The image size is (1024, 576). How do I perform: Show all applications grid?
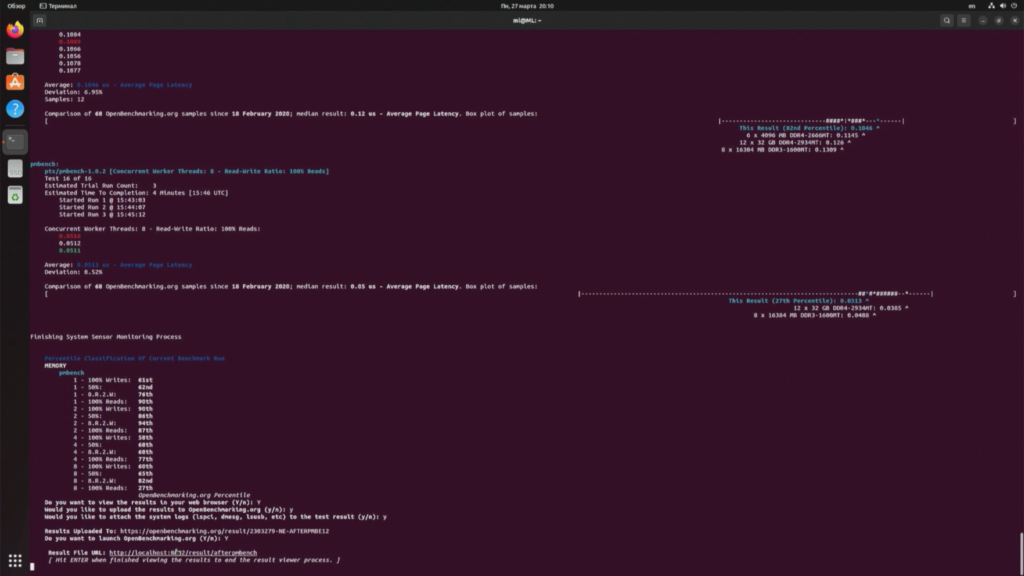[14, 561]
